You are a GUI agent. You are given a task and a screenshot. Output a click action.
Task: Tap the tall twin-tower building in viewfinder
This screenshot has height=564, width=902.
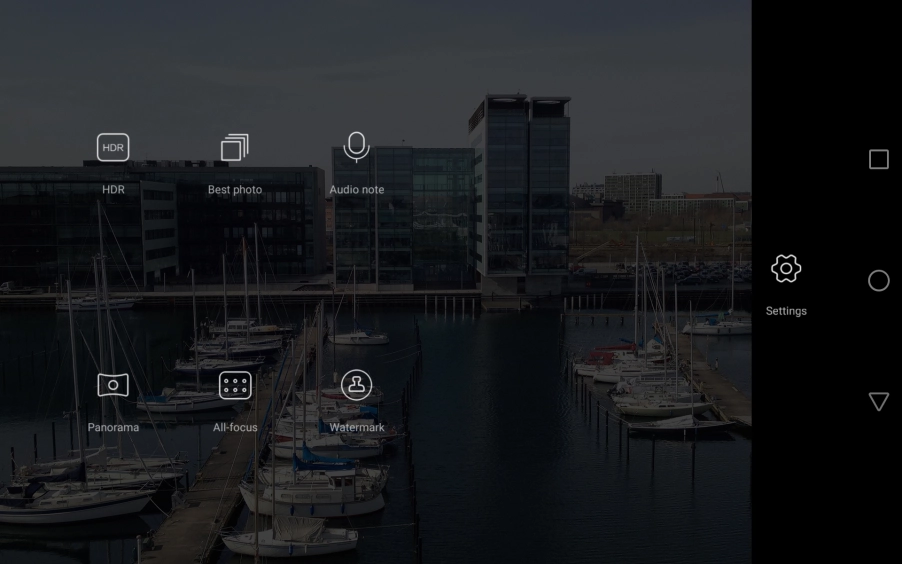pos(520,190)
